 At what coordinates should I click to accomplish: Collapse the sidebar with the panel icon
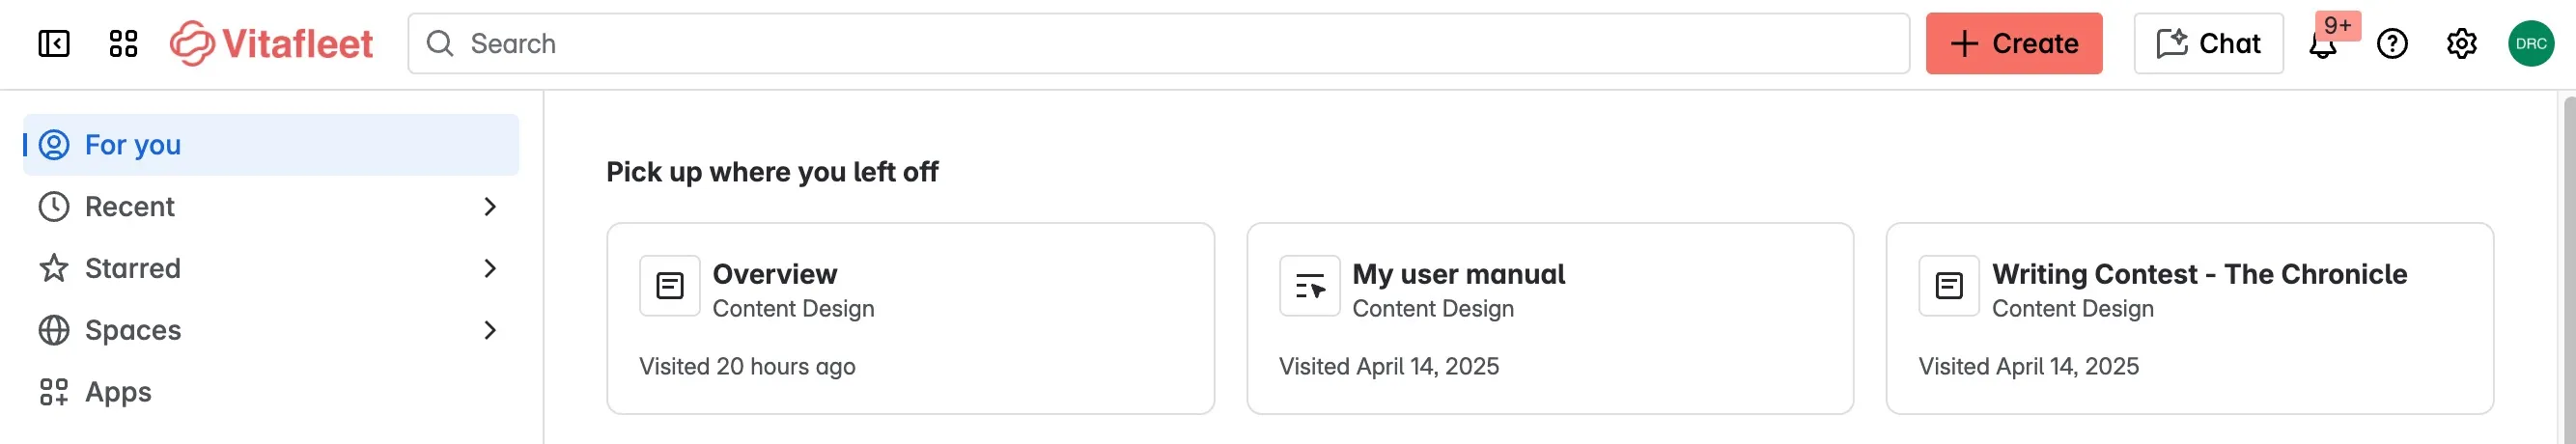54,44
